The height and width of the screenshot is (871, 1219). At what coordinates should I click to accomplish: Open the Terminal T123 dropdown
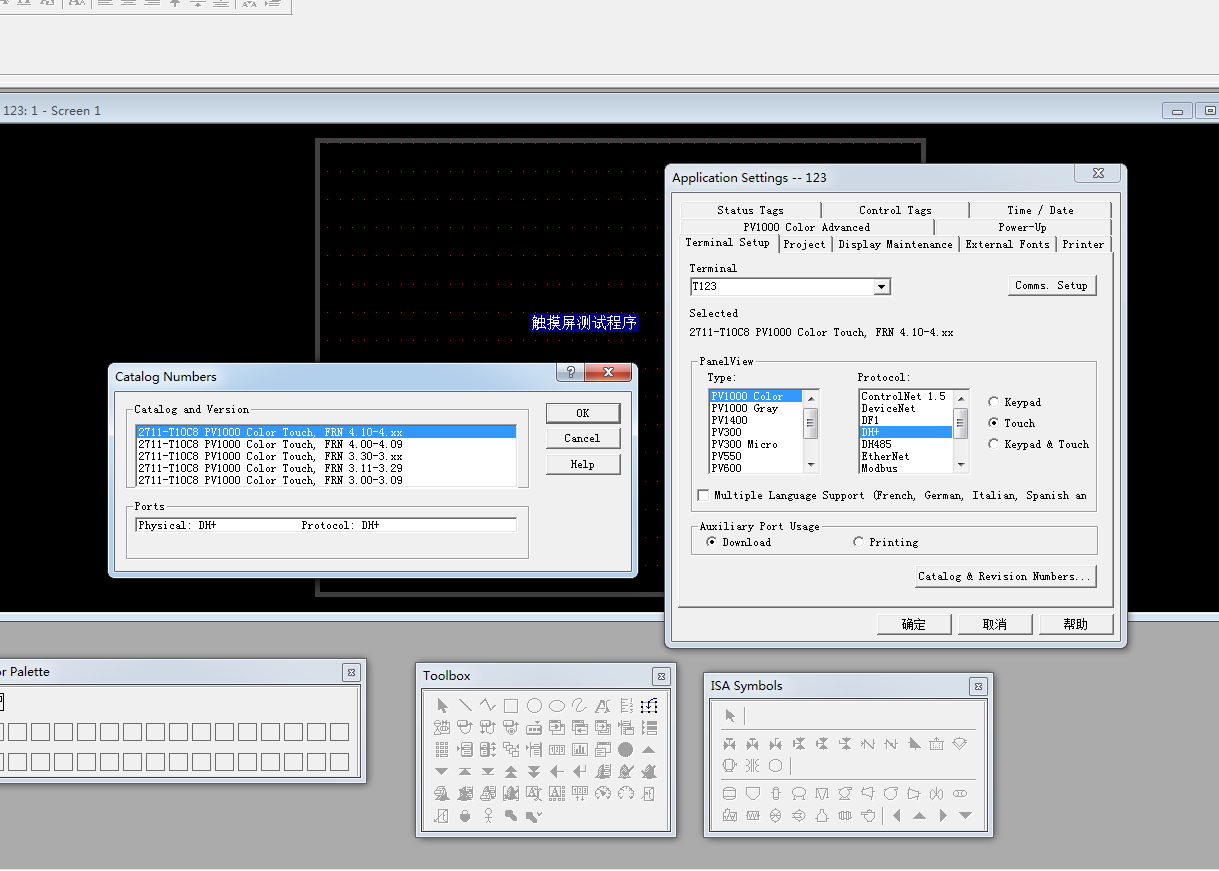(881, 287)
